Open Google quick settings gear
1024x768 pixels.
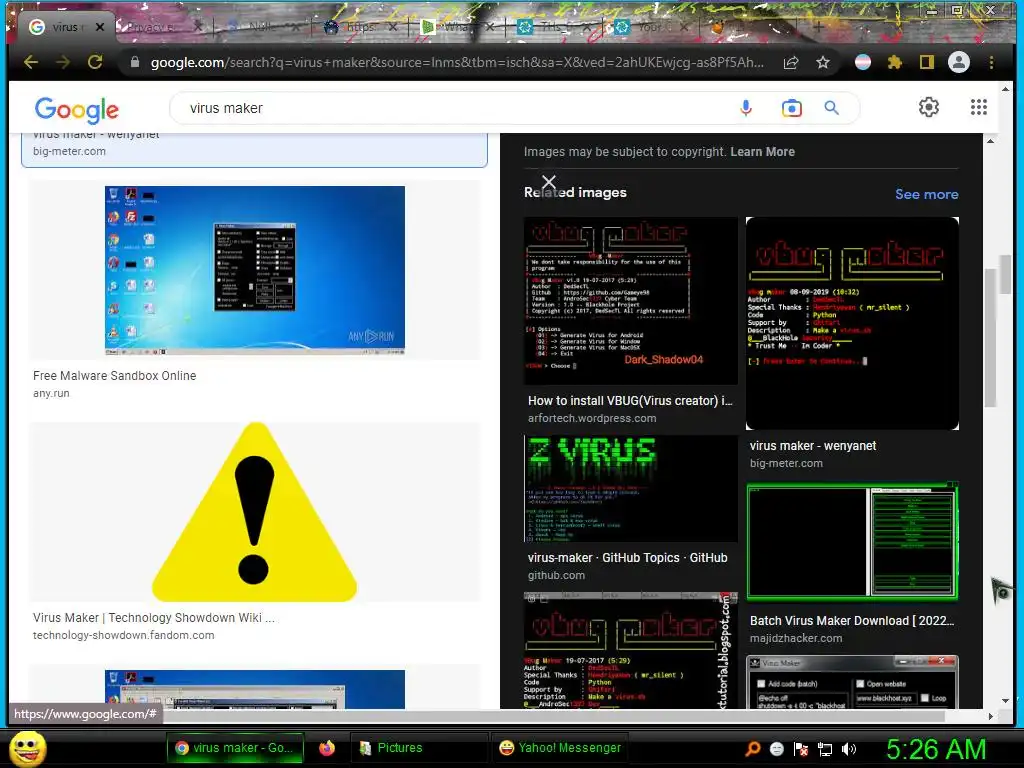(929, 107)
